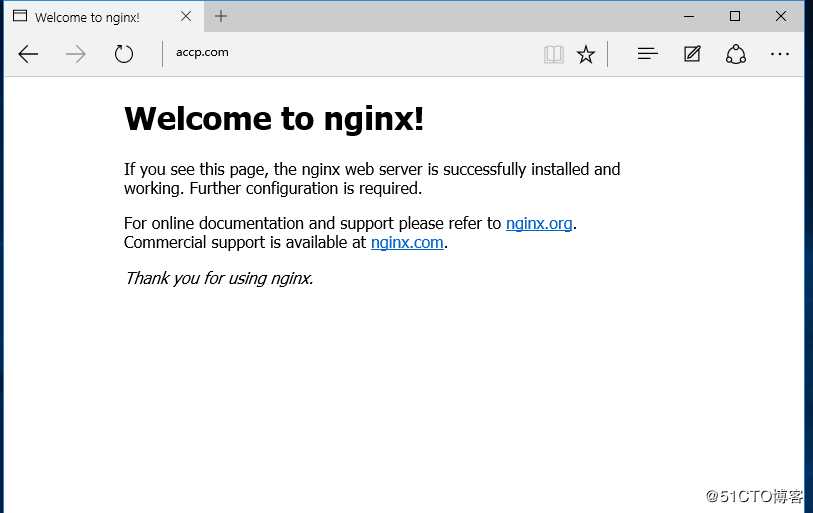This screenshot has height=513, width=813.
Task: Make a Web Note with the pen icon
Action: coord(692,53)
